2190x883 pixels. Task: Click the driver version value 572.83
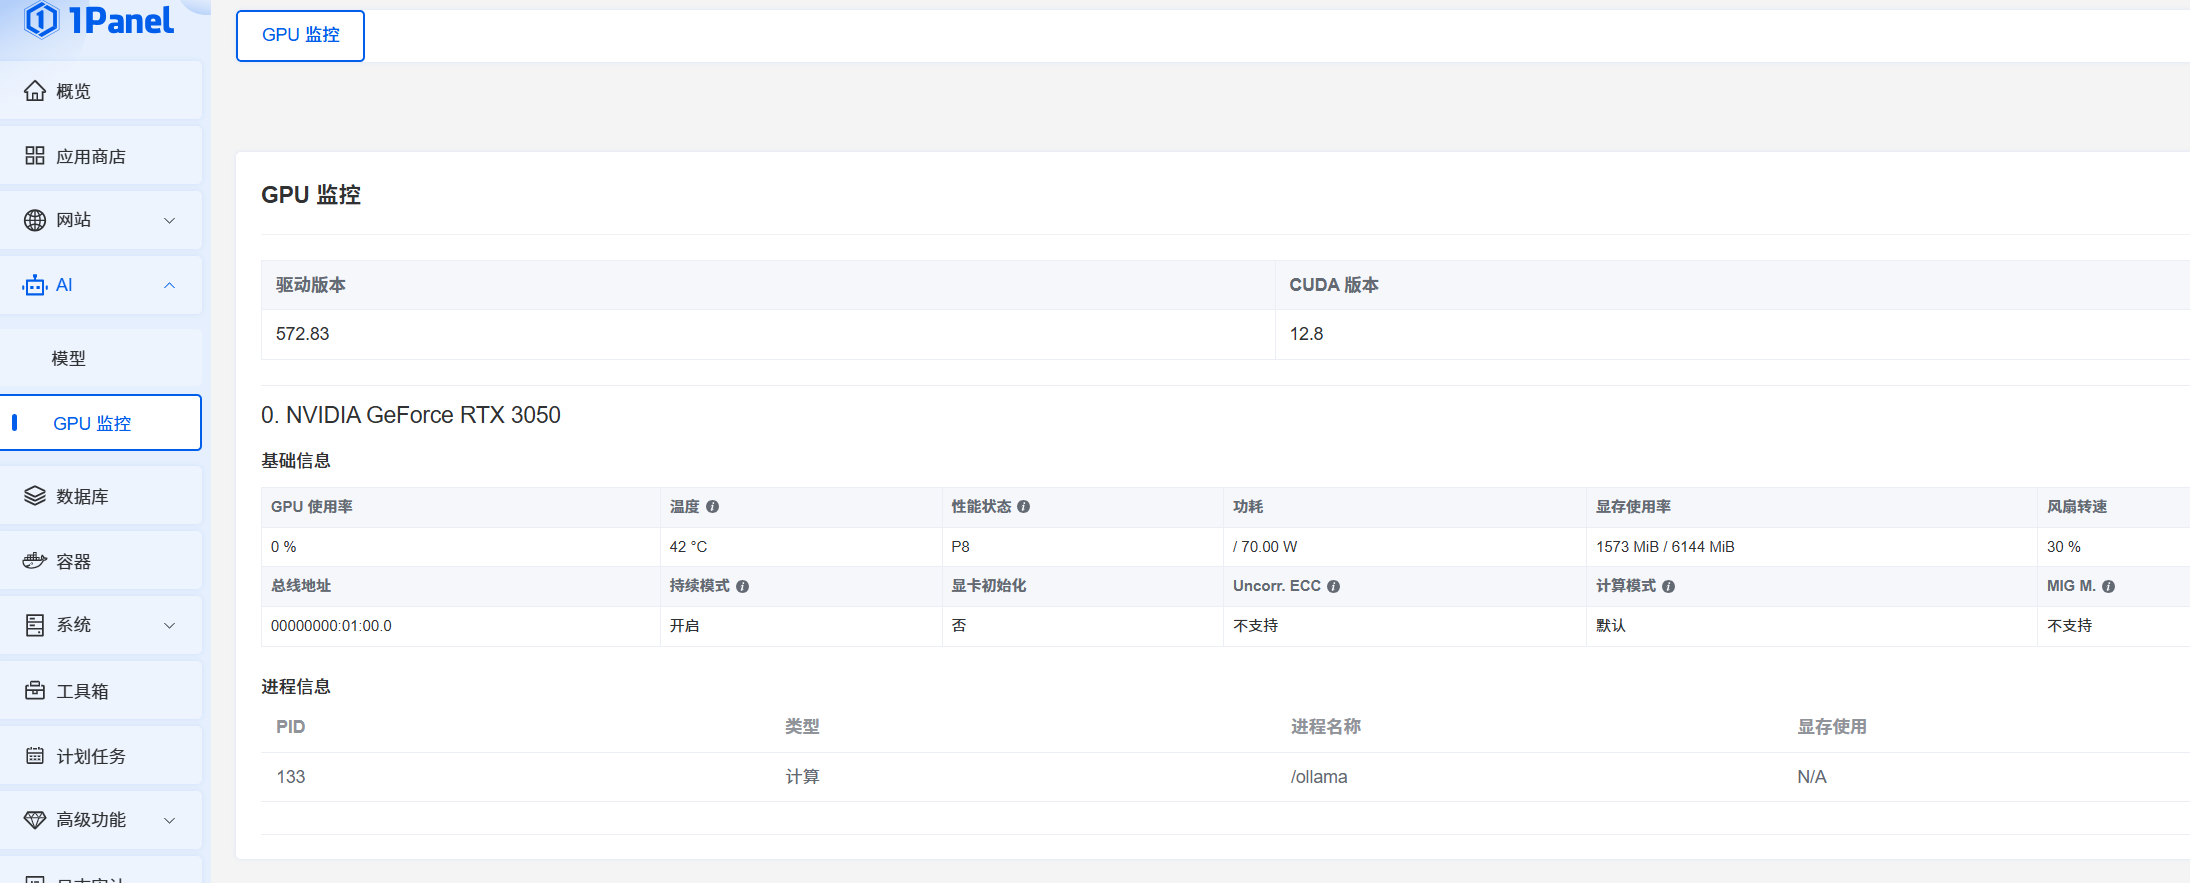(x=302, y=334)
